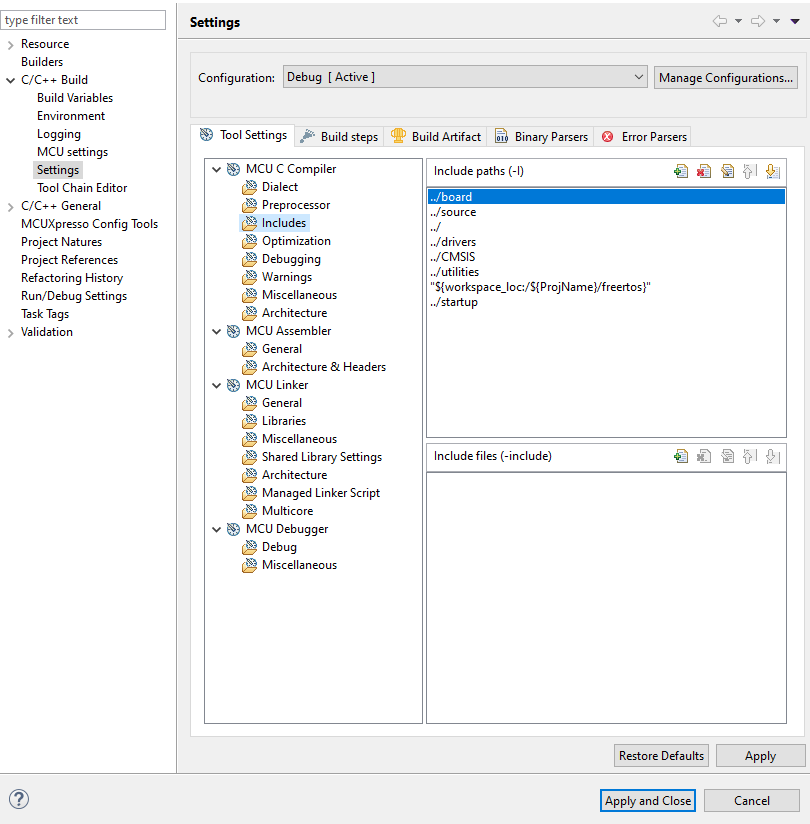Image resolution: width=810 pixels, height=824 pixels.
Task: Go forward using the right arrow icon
Action: (x=757, y=21)
